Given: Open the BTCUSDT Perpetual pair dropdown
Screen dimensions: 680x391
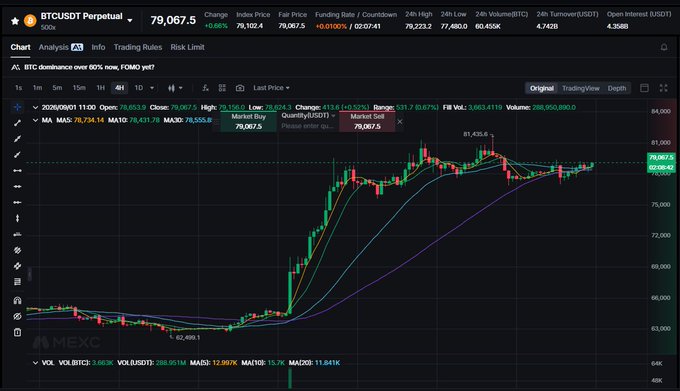Looking at the screenshot, I should click(x=130, y=20).
